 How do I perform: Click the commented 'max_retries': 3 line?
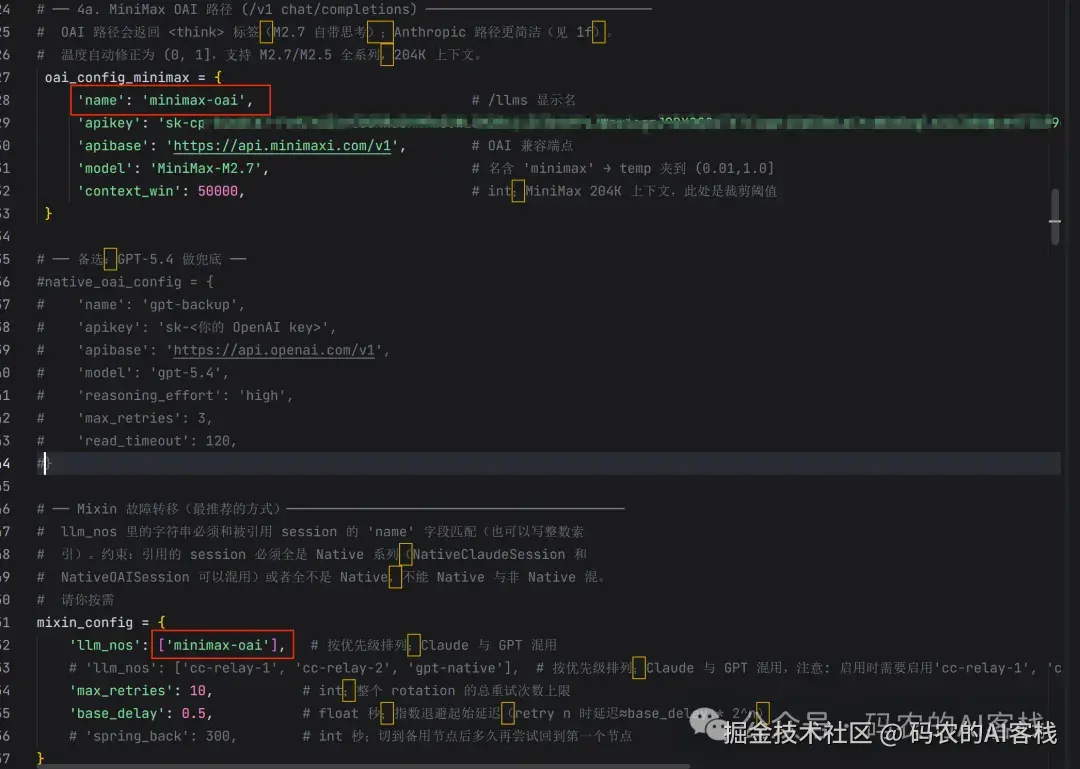tap(145, 418)
